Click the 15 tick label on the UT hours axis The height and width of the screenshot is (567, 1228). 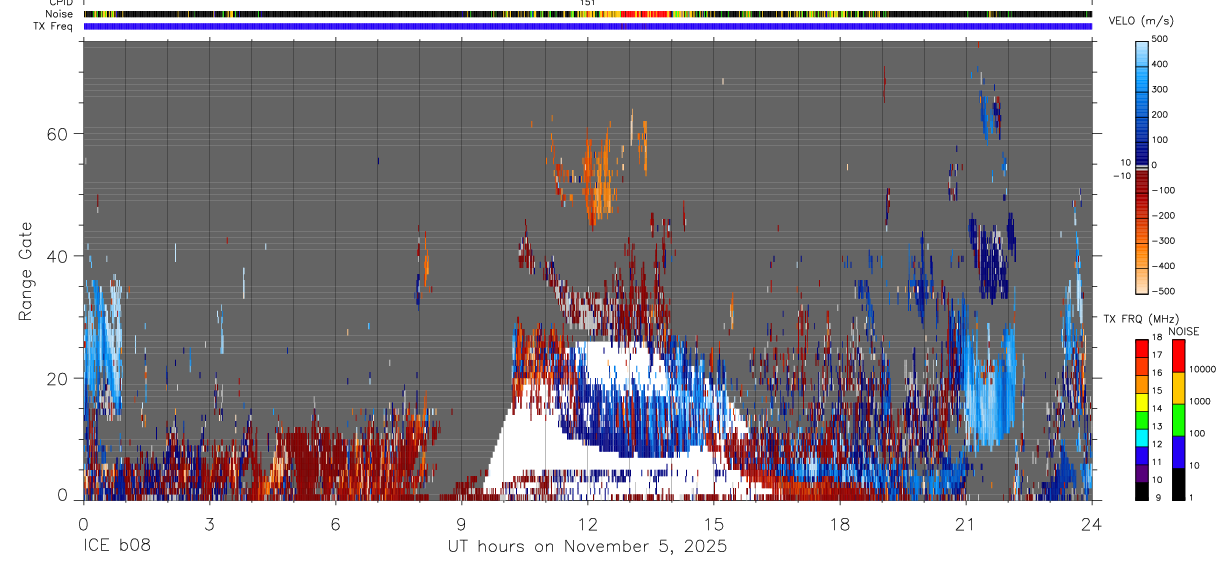(714, 524)
